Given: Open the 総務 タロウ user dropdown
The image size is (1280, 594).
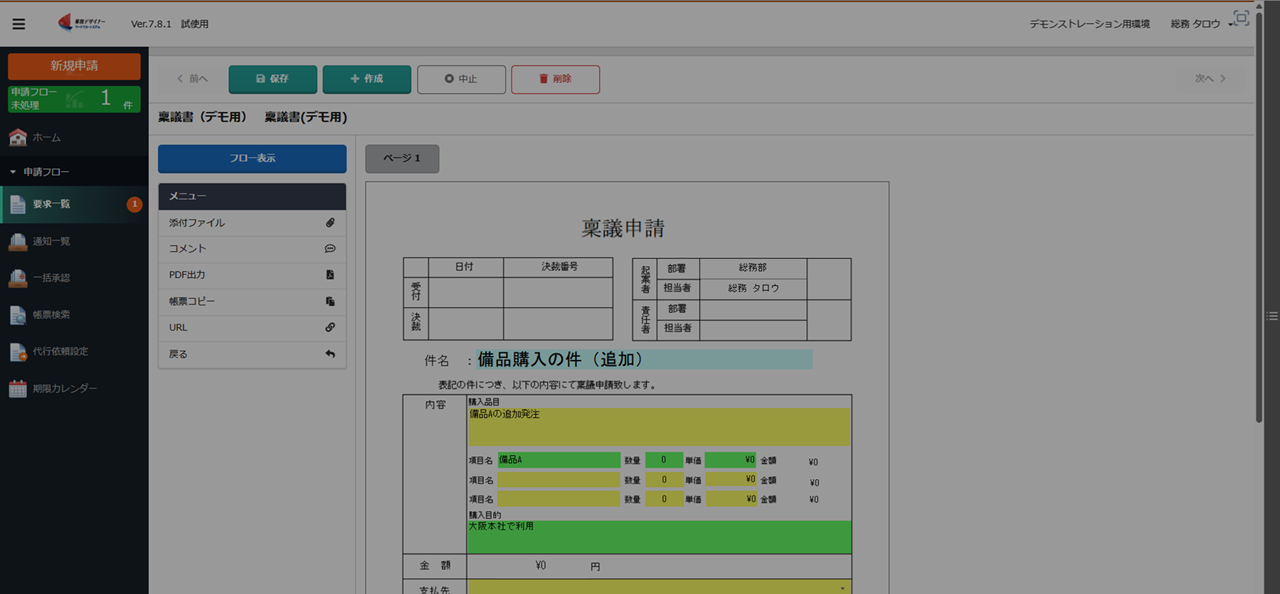Looking at the screenshot, I should click(x=1200, y=24).
